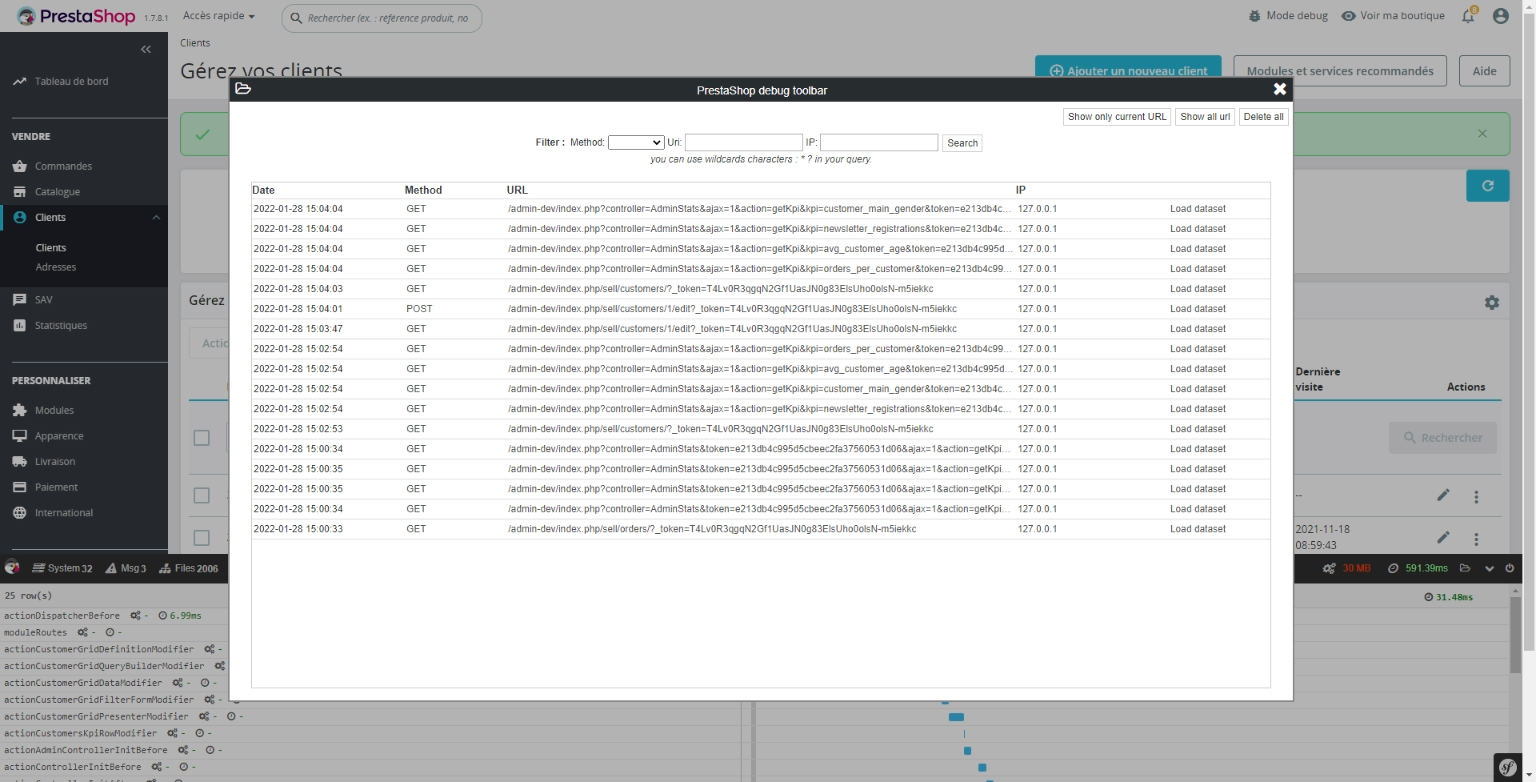
Task: Open the Catalogue menu in the sidebar
Action: pyautogui.click(x=57, y=192)
